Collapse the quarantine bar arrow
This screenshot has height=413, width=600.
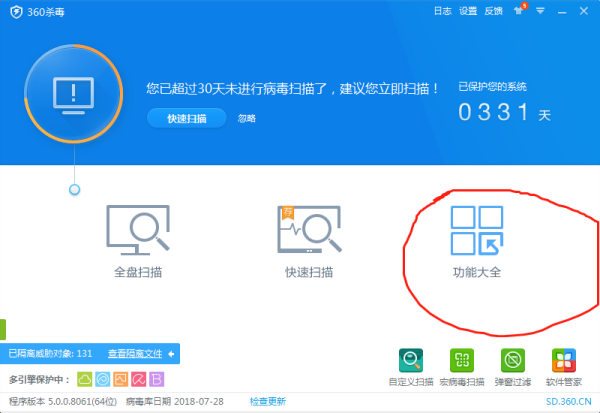coord(171,354)
